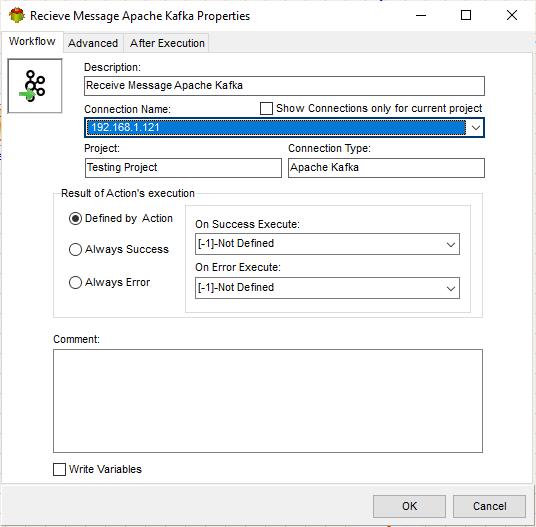
Task: Minimize the Properties dialog window
Action: pos(421,15)
